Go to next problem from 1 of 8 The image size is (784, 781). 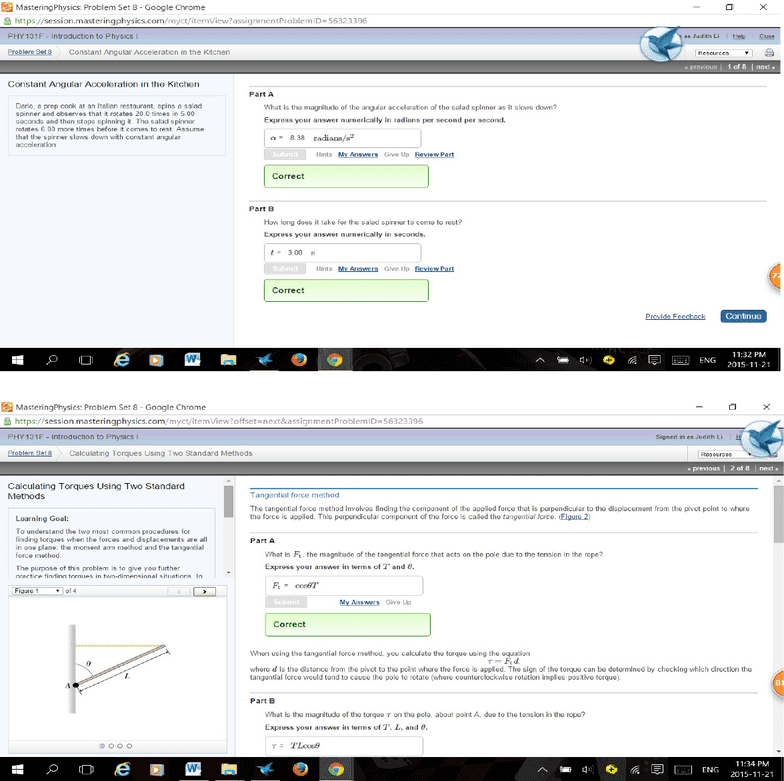[x=766, y=66]
